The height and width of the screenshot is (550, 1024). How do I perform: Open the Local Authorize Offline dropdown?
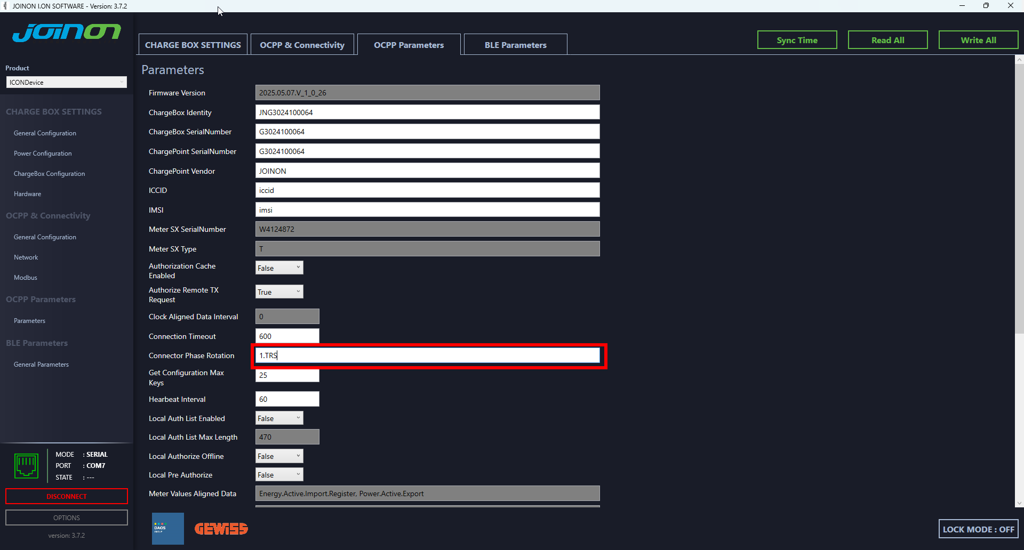click(x=279, y=456)
